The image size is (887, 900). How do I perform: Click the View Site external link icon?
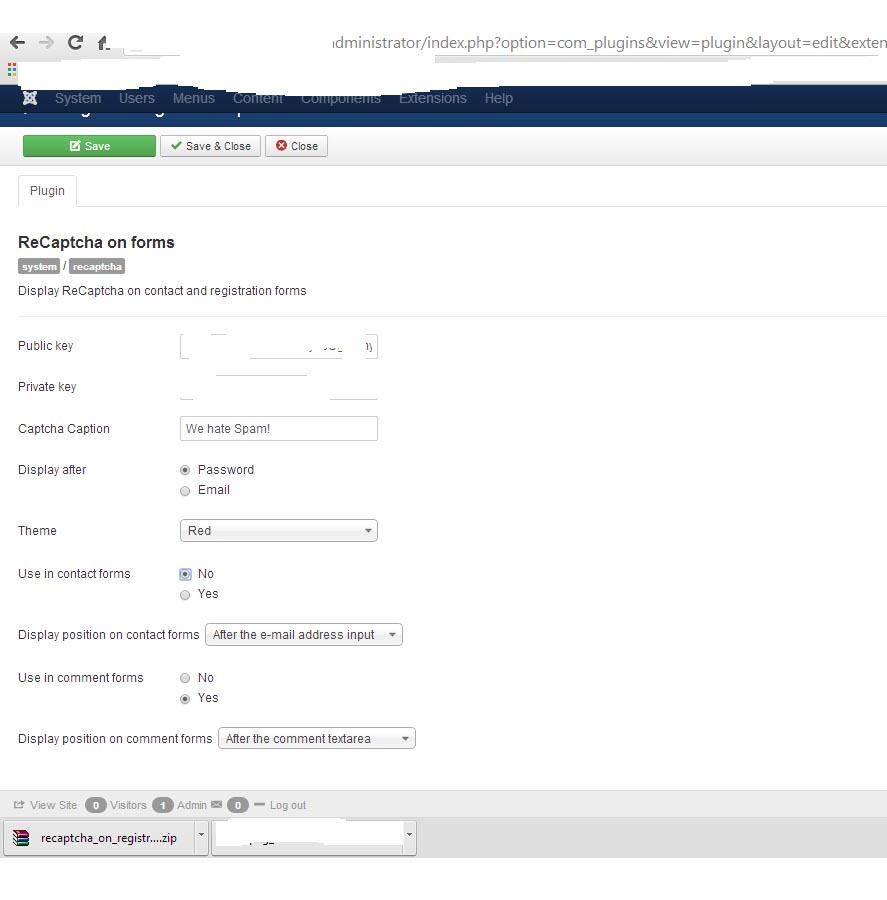coord(19,805)
